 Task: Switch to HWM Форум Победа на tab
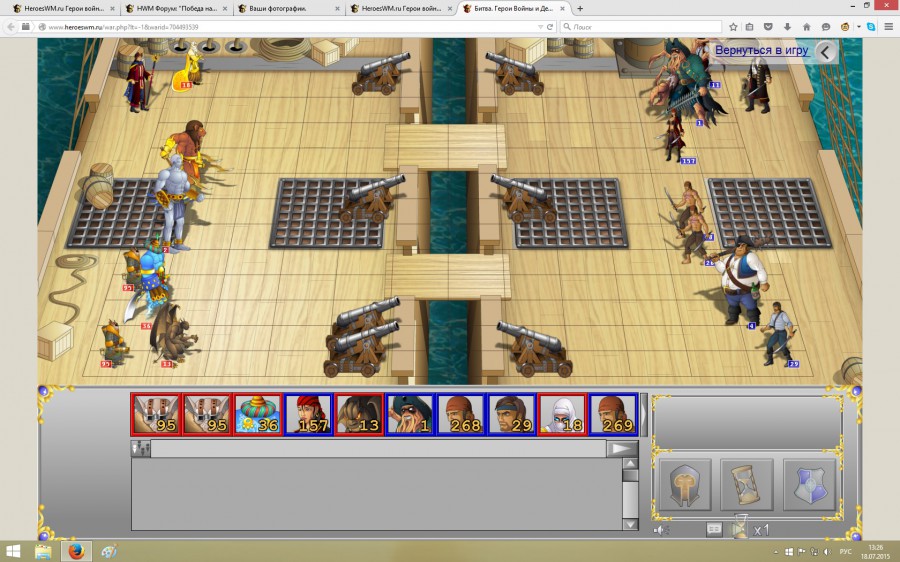click(176, 9)
